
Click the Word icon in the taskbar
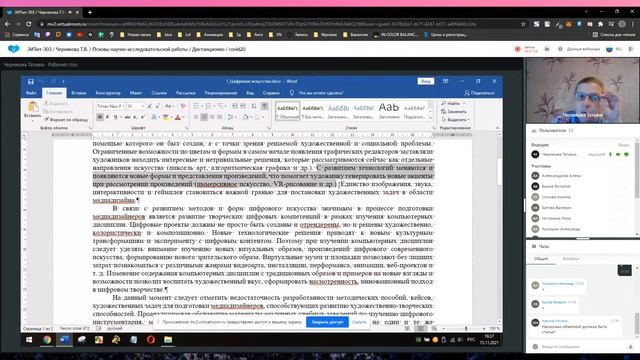coord(64,340)
